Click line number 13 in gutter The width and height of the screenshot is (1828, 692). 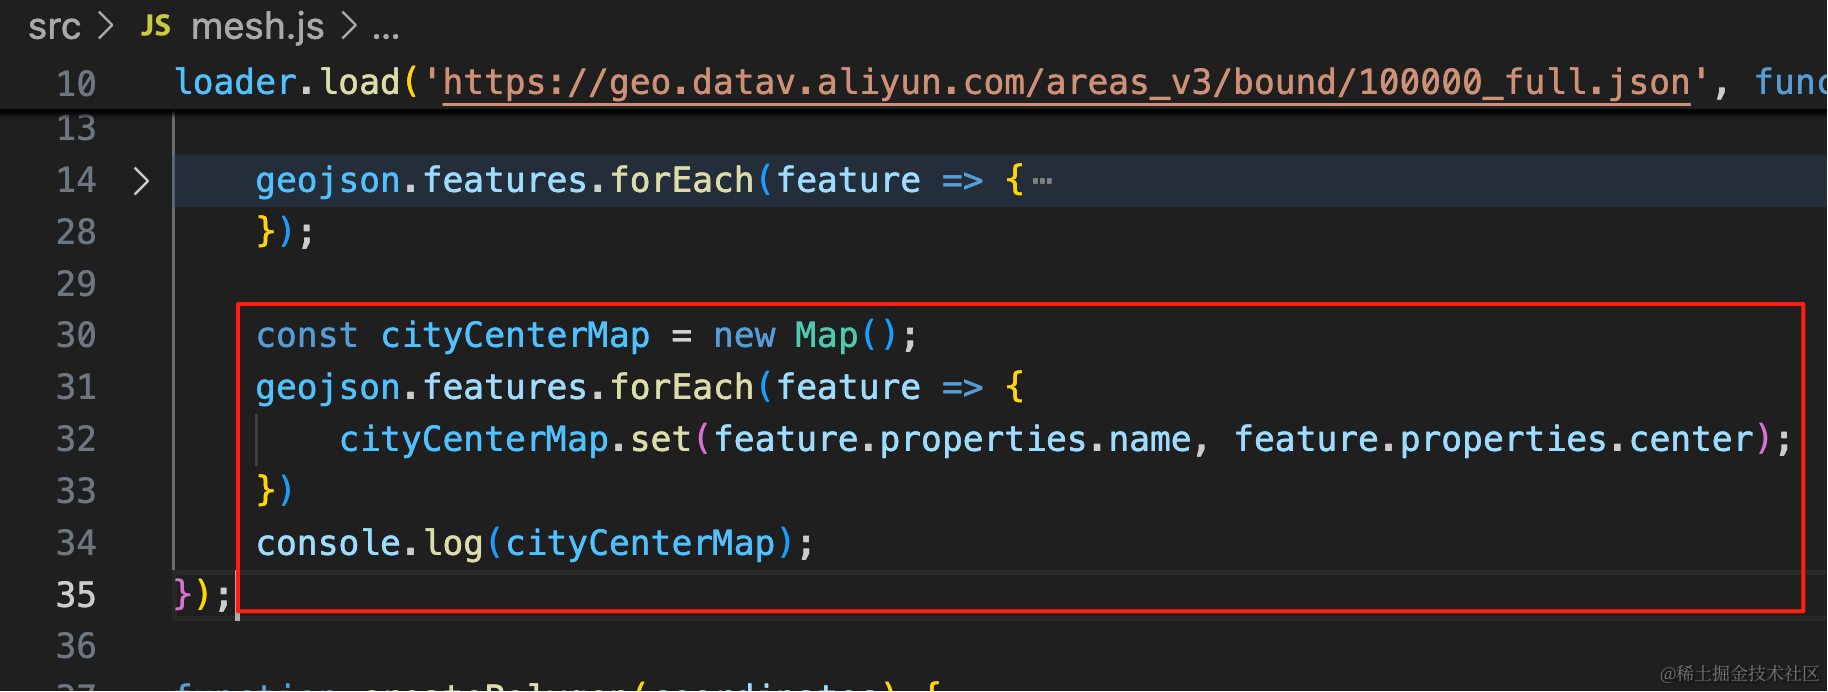(76, 128)
